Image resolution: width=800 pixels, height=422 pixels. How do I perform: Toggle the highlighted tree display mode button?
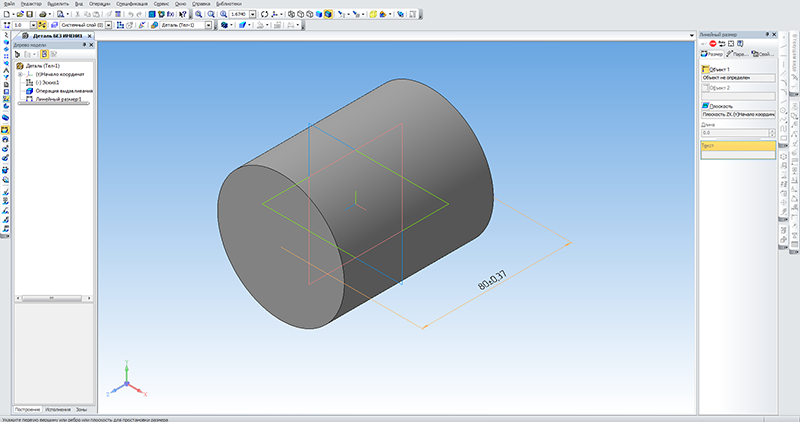coord(44,54)
